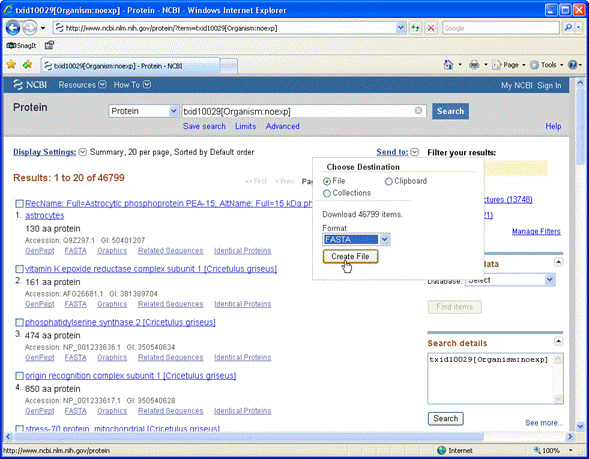Click the NCBI logo in the header
This screenshot has height=459, width=589.
[x=30, y=85]
